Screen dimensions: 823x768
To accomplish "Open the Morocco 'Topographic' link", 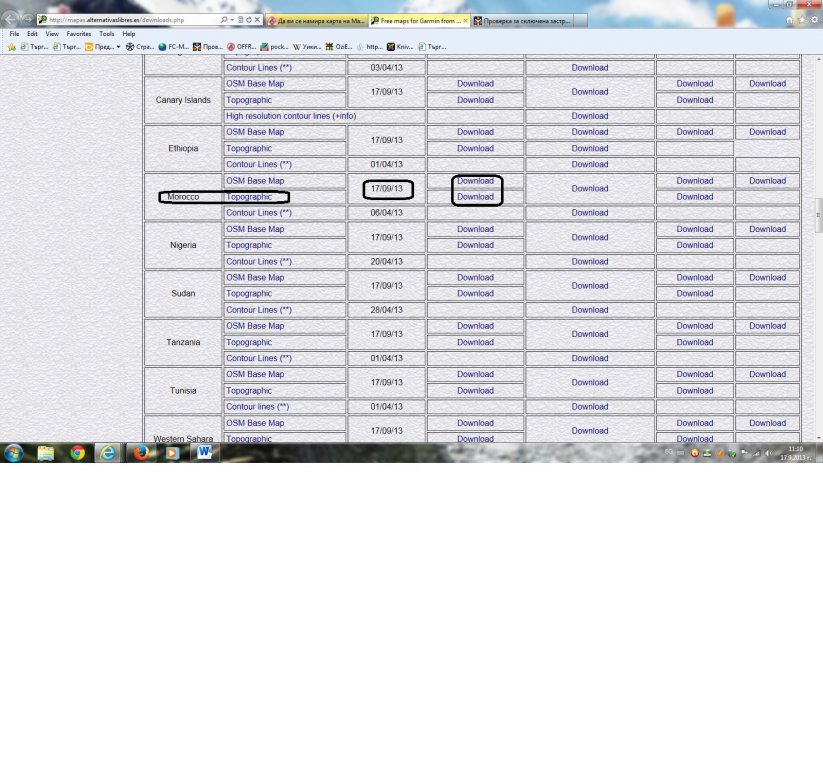I will coord(249,197).
